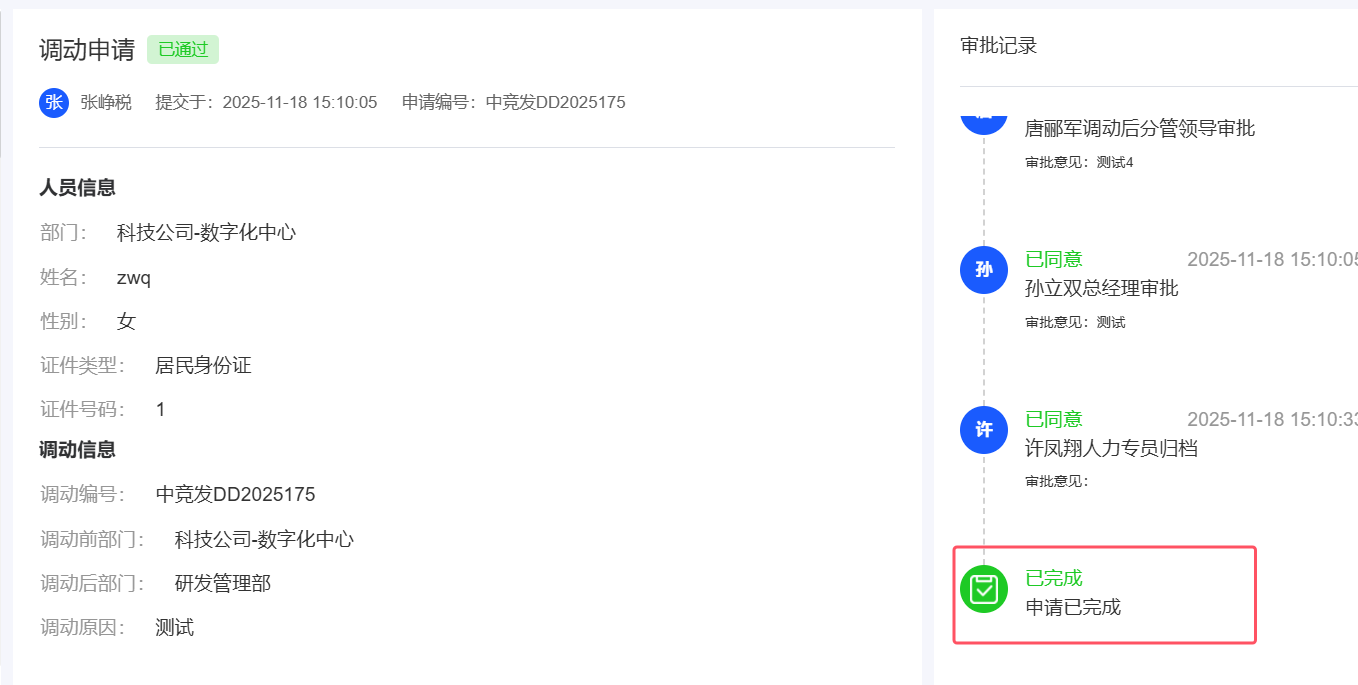Click the 调动信息 section header

pyautogui.click(x=77, y=449)
